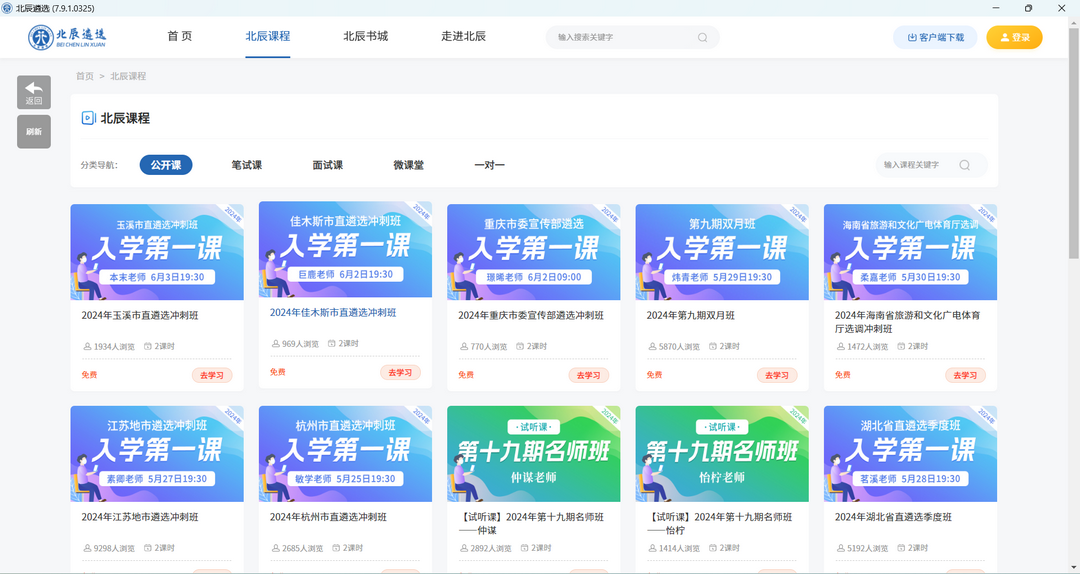This screenshot has height=574, width=1080.
Task: Click the class hours icon on 重庆市委宣传部遴选冲刺班 card
Action: (520, 347)
